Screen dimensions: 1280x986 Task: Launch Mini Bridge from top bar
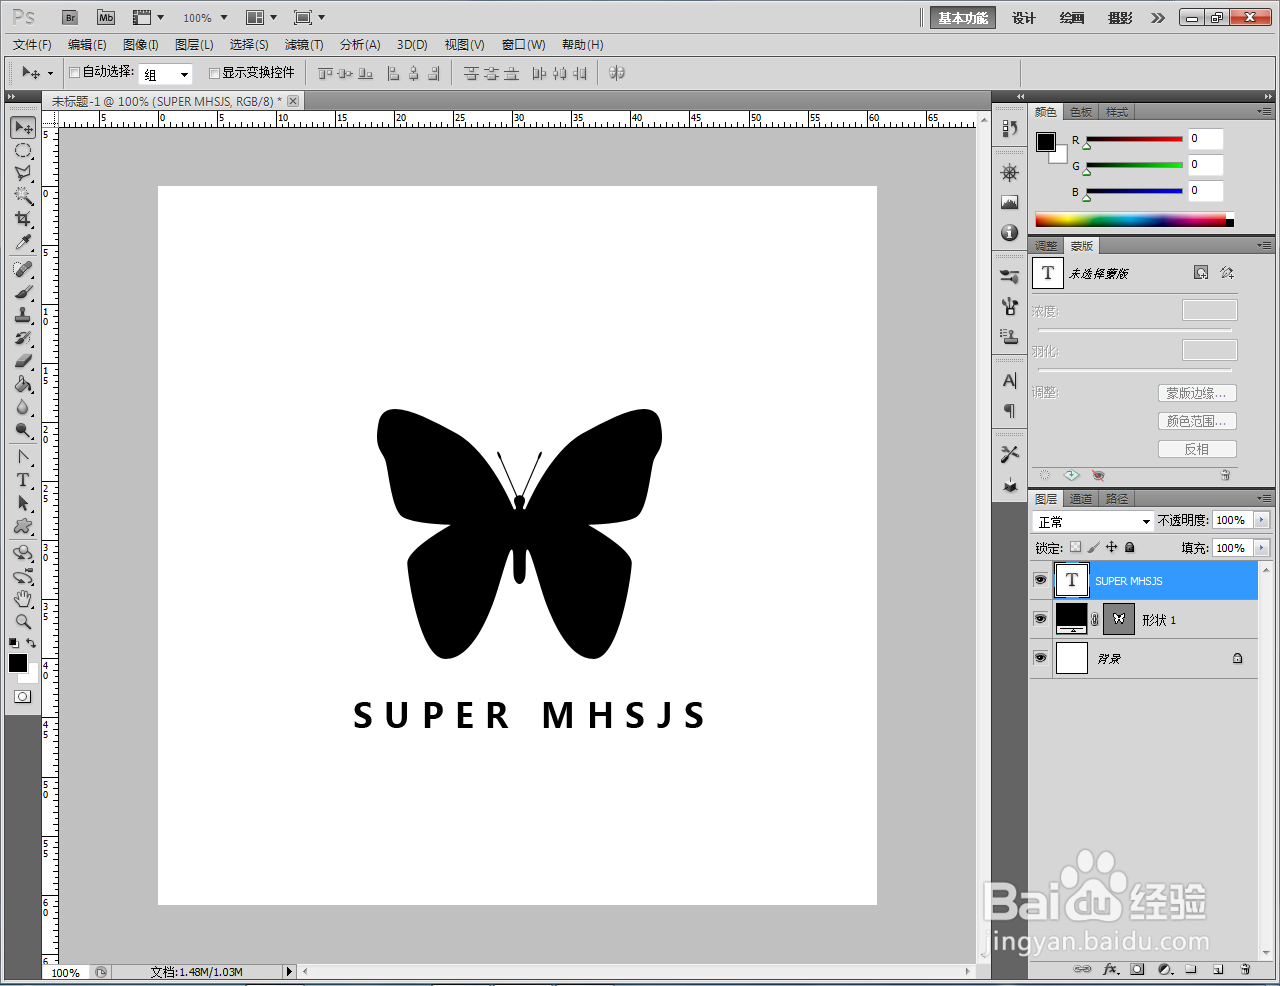[106, 17]
